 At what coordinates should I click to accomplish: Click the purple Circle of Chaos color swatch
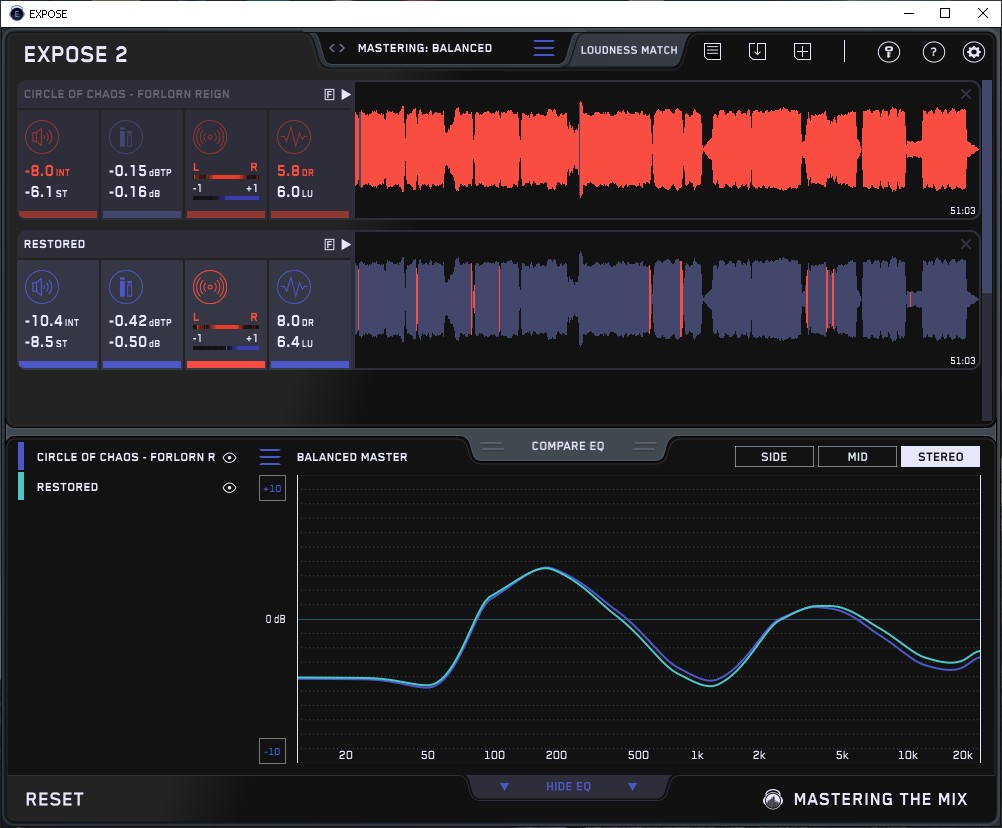click(x=21, y=456)
